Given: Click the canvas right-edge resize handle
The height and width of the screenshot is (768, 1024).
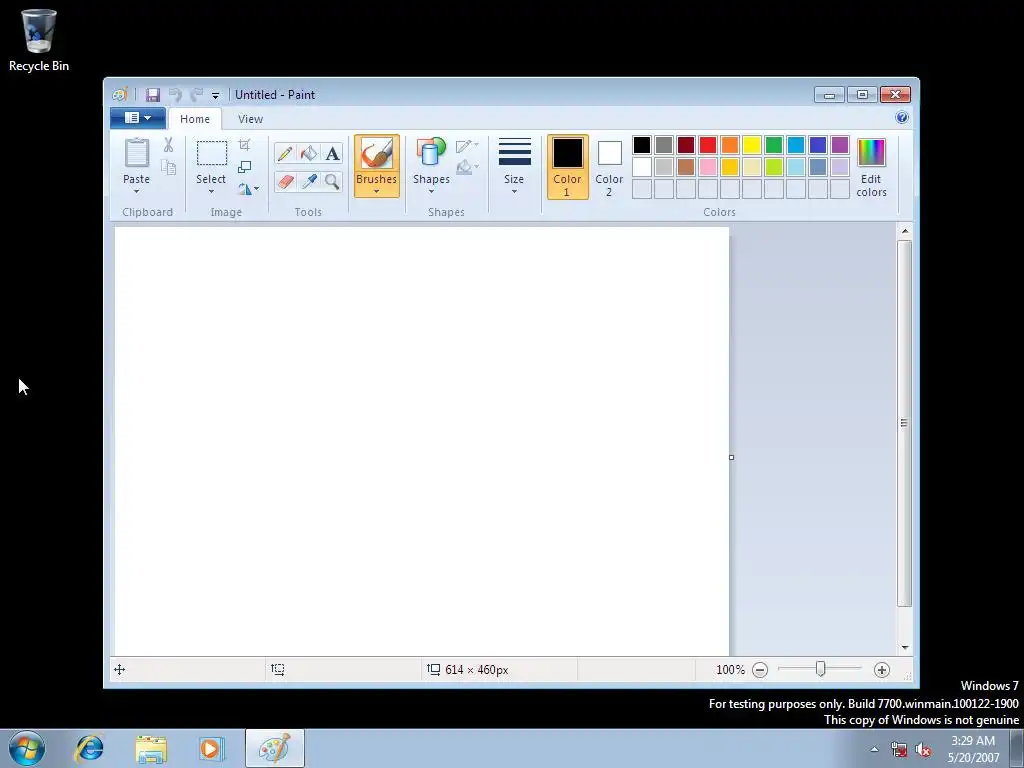Looking at the screenshot, I should point(731,457).
